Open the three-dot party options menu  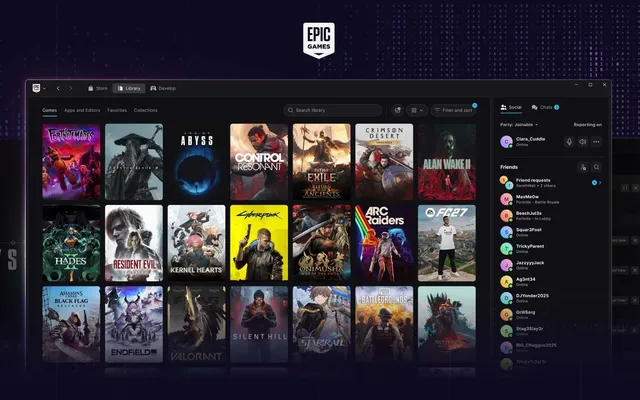[596, 142]
